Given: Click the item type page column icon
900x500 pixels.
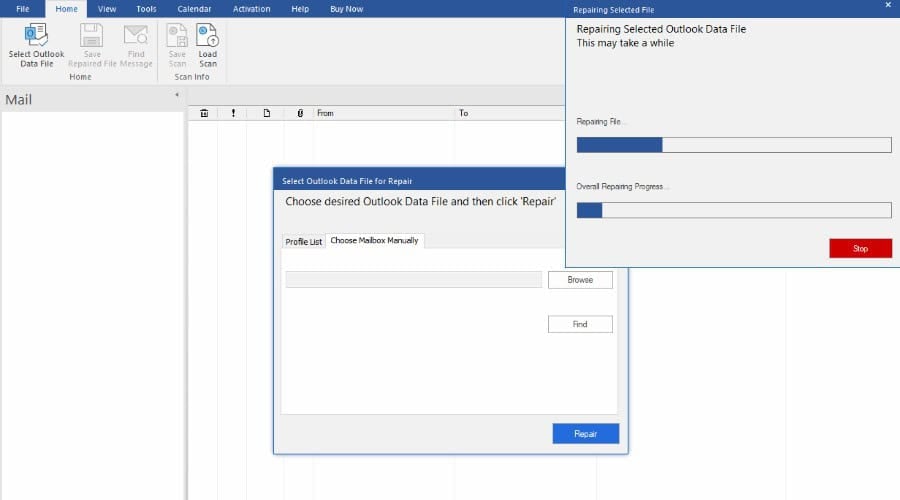Looking at the screenshot, I should click(267, 113).
